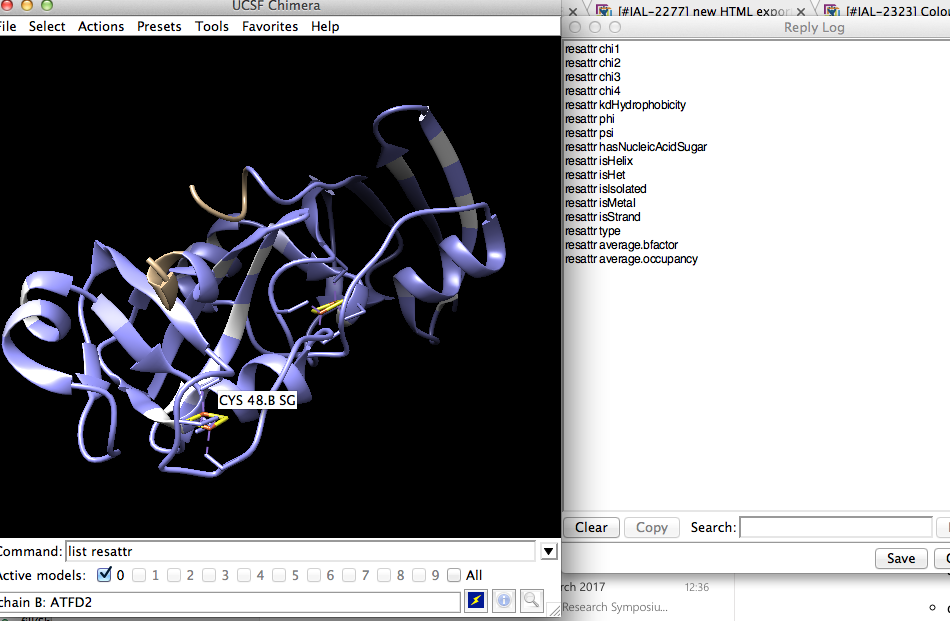
Task: Expand the command history dropdown arrow
Action: pos(548,551)
